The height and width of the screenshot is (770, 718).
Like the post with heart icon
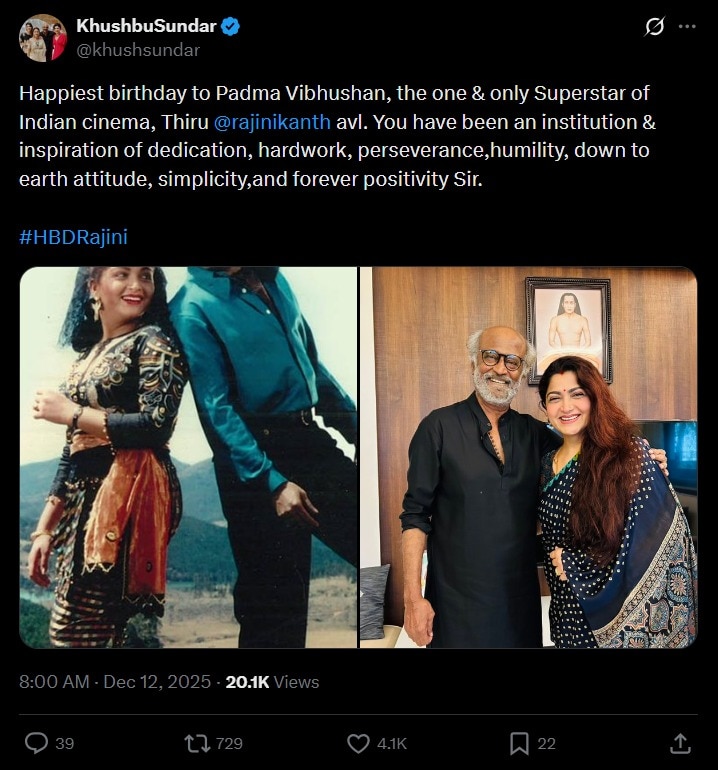pos(358,743)
